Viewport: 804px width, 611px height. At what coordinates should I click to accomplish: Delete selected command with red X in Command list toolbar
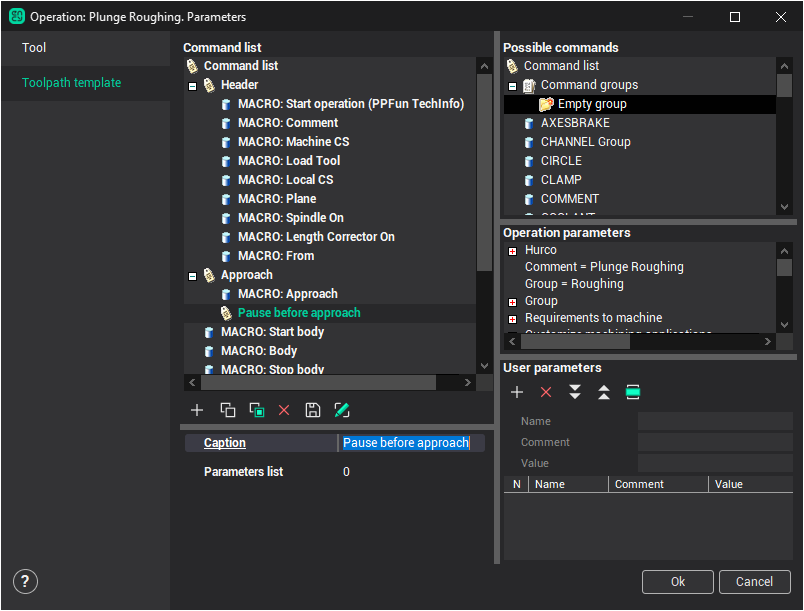tap(284, 410)
